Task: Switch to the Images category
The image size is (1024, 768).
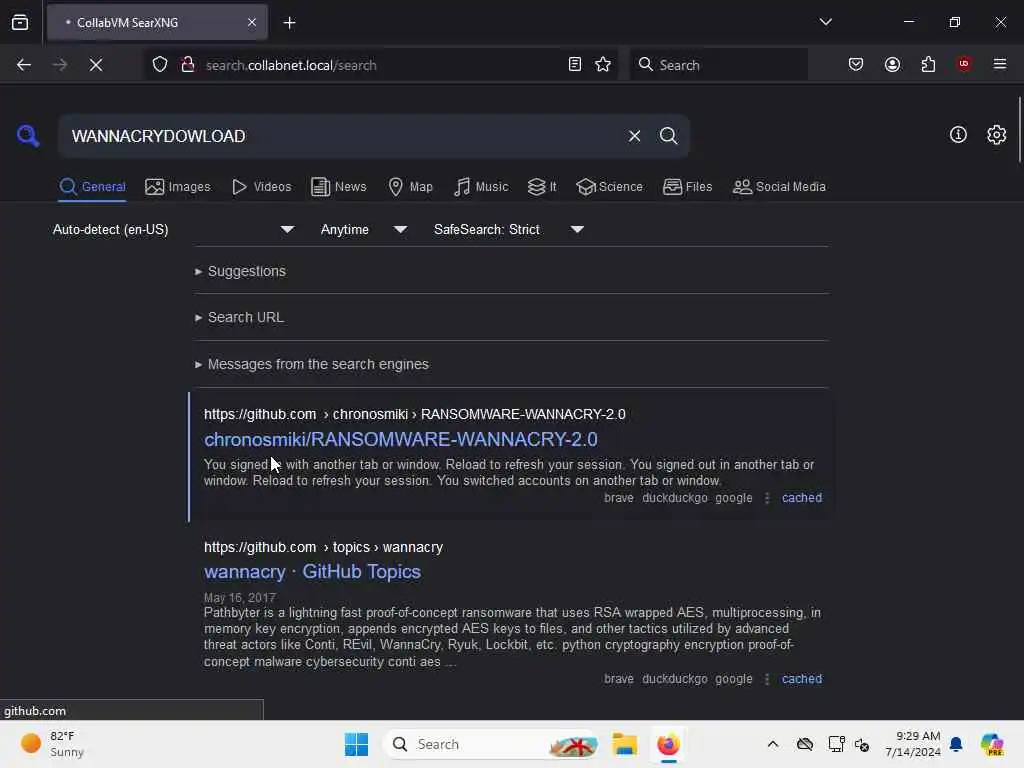Action: tap(178, 187)
